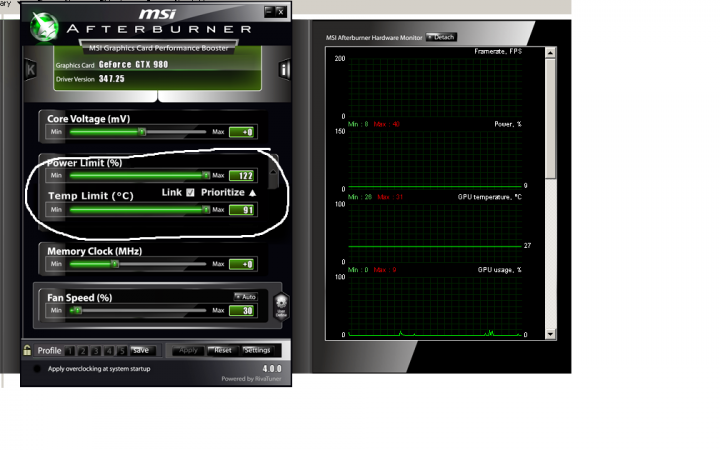
Task: Click the hardware monitor scroll up arrow
Action: [x=550, y=53]
